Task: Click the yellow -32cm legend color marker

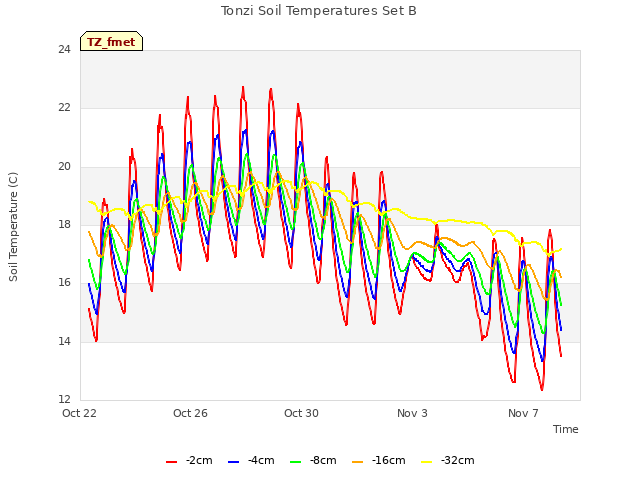Action: 427,462
